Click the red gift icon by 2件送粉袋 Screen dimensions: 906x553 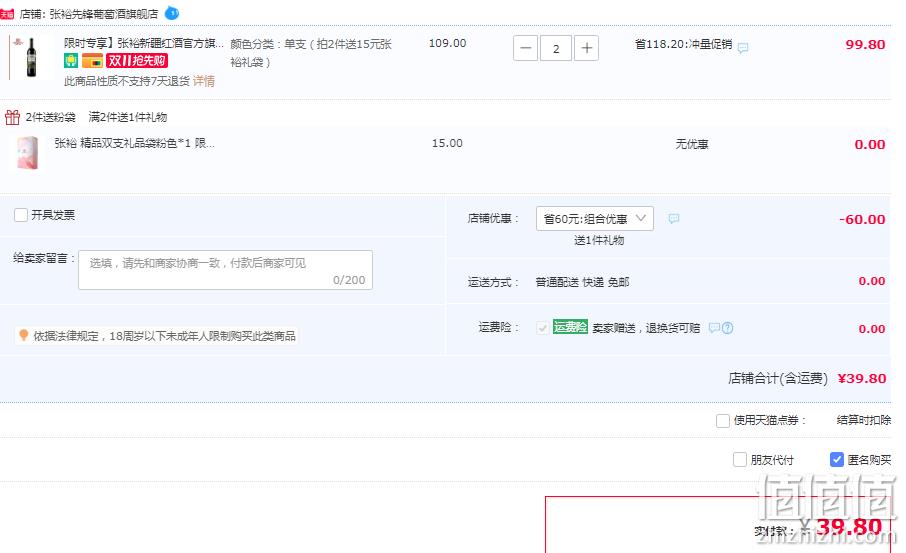click(x=12, y=117)
